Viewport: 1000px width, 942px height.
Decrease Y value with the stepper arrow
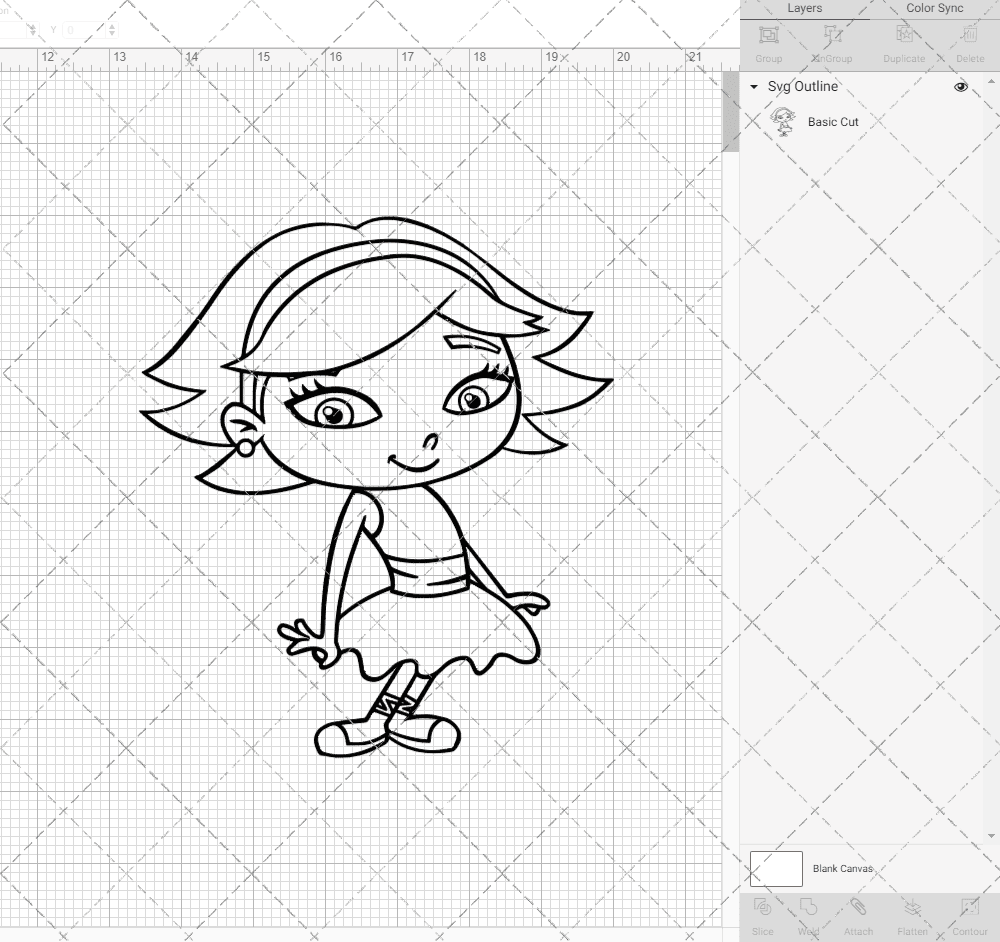click(111, 34)
